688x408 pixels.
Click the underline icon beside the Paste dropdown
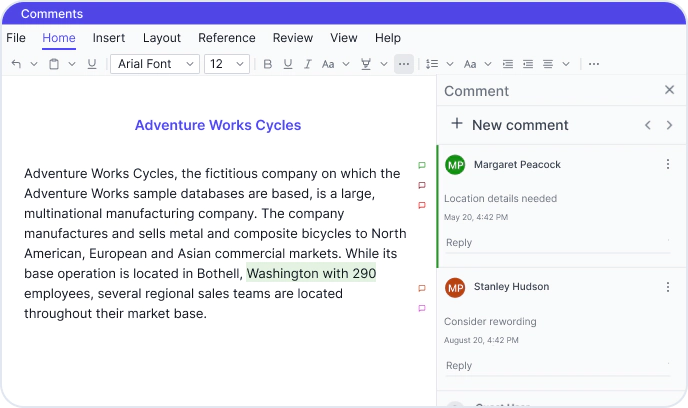click(x=92, y=64)
